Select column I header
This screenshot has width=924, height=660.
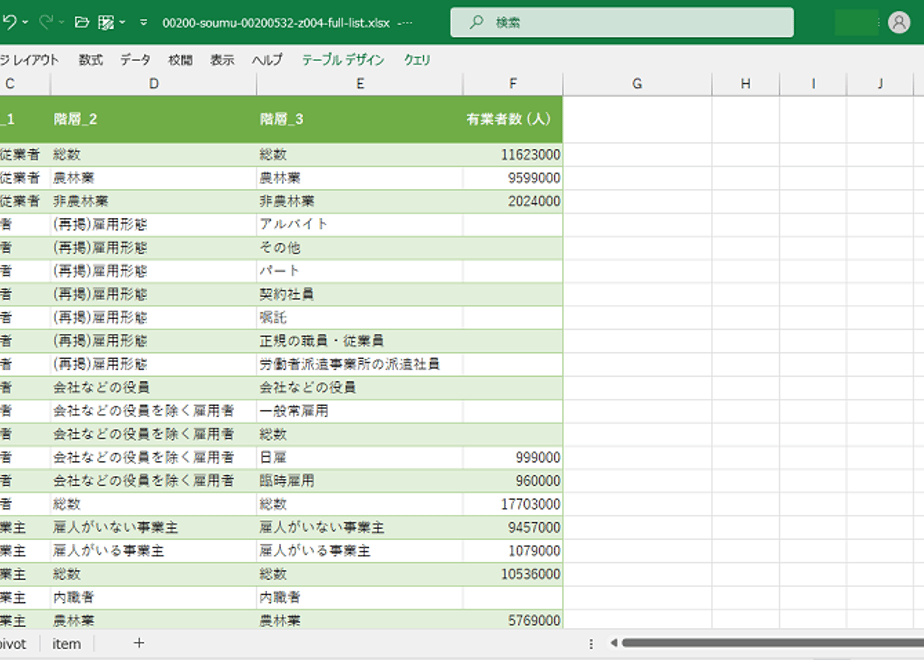[x=813, y=84]
